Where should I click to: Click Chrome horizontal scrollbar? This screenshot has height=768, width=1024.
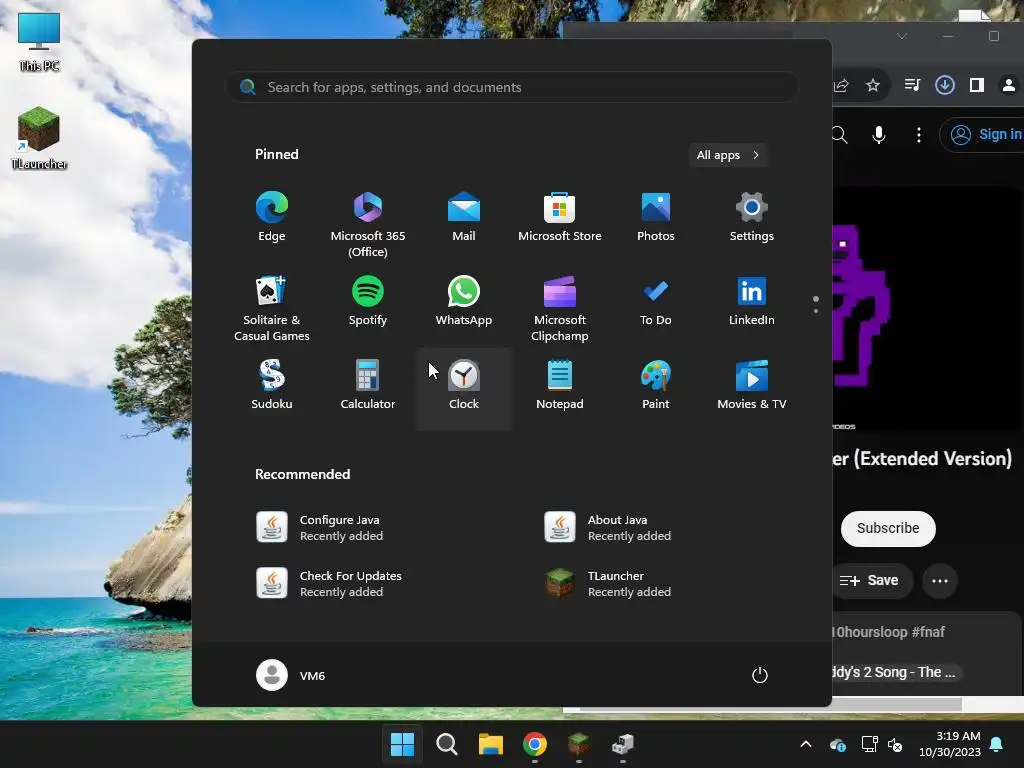[x=771, y=704]
